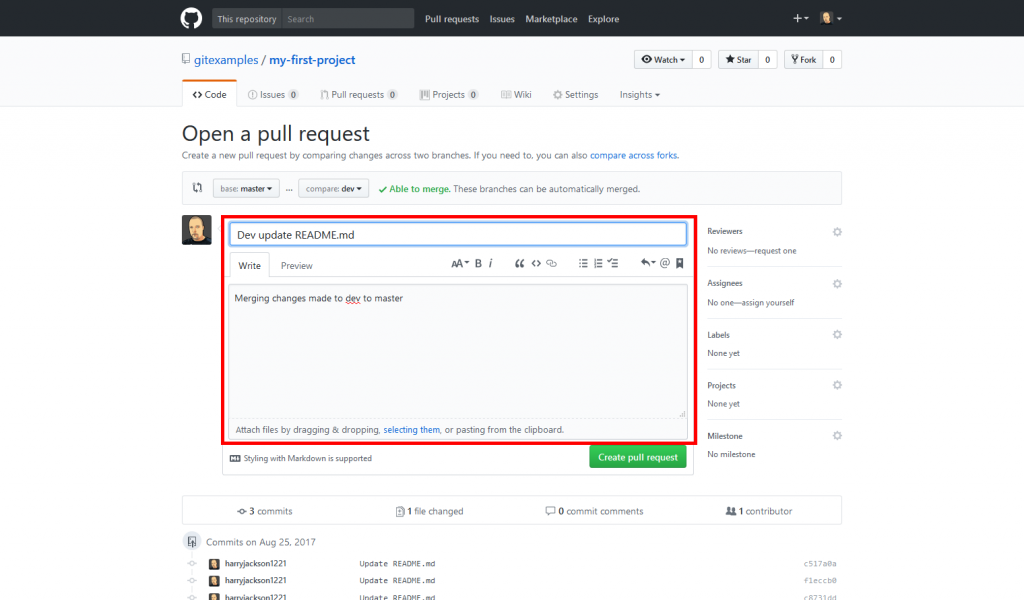Add a task list from the toolbar
This screenshot has width=1024, height=600.
(612, 263)
